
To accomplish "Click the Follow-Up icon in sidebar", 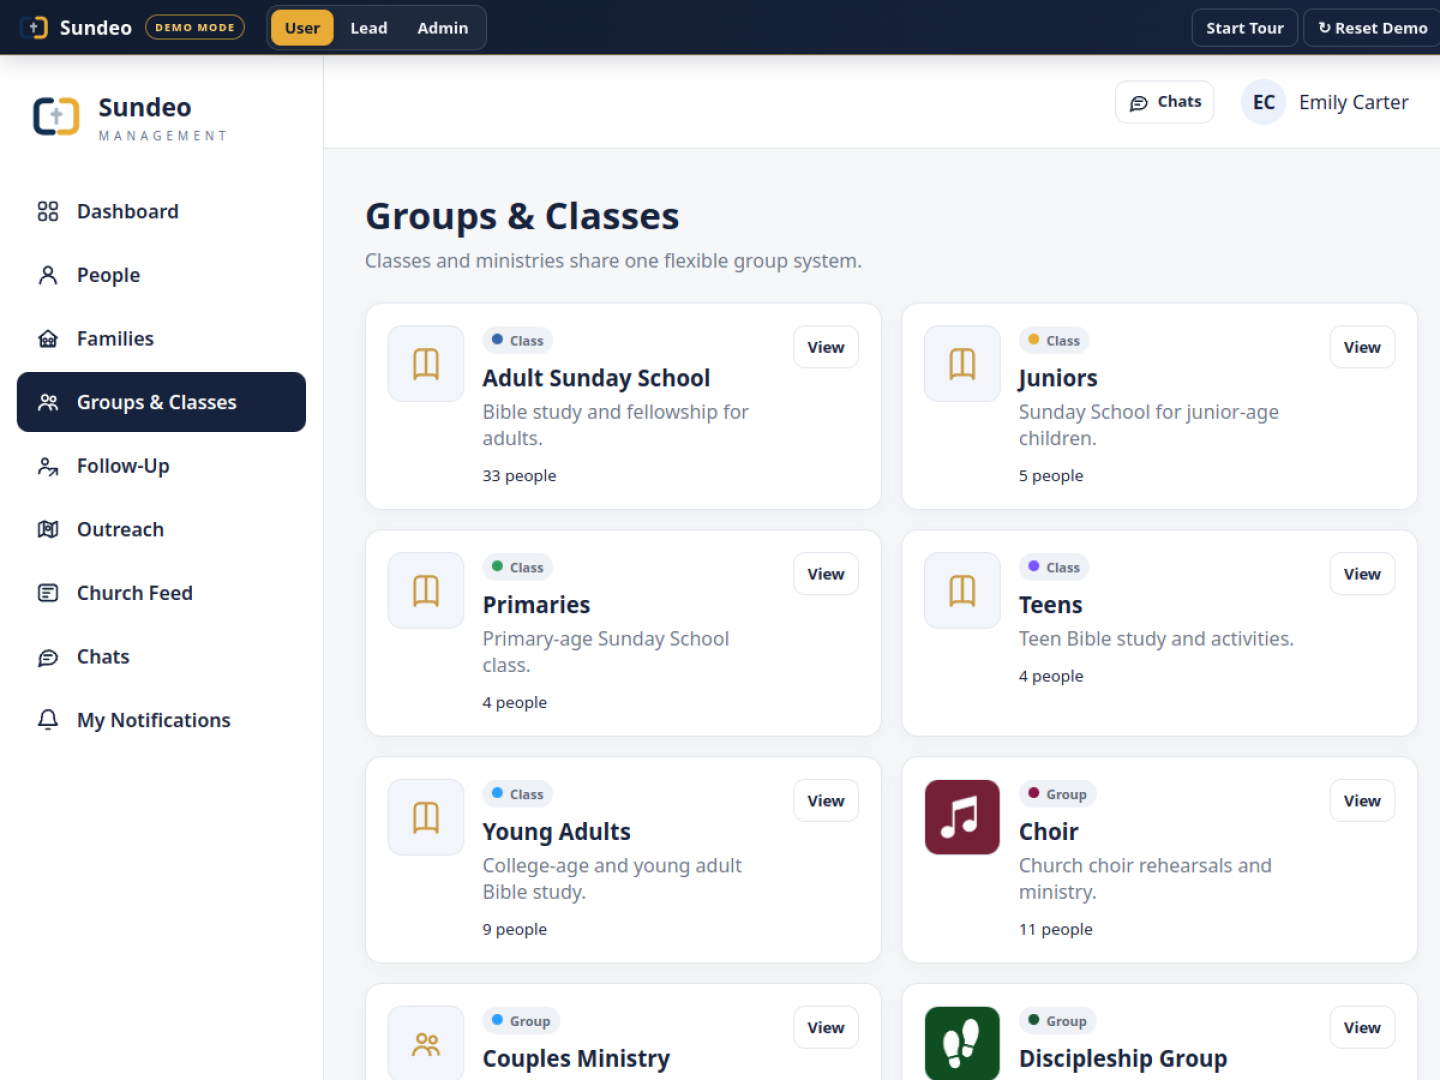I will (48, 466).
